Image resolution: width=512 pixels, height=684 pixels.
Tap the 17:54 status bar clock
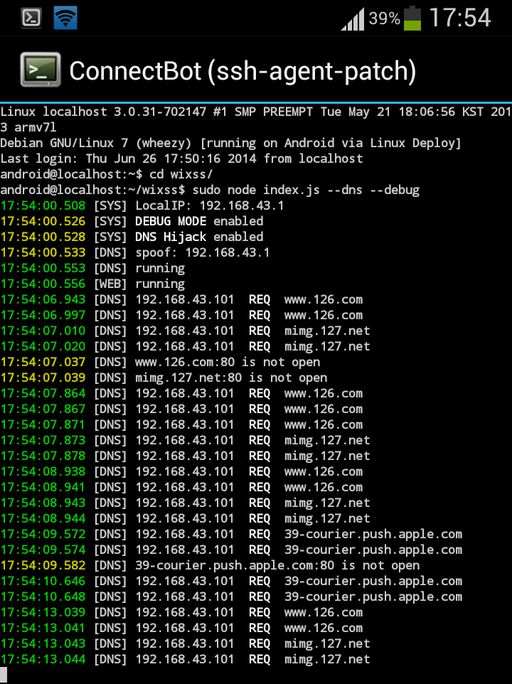pyautogui.click(x=460, y=18)
